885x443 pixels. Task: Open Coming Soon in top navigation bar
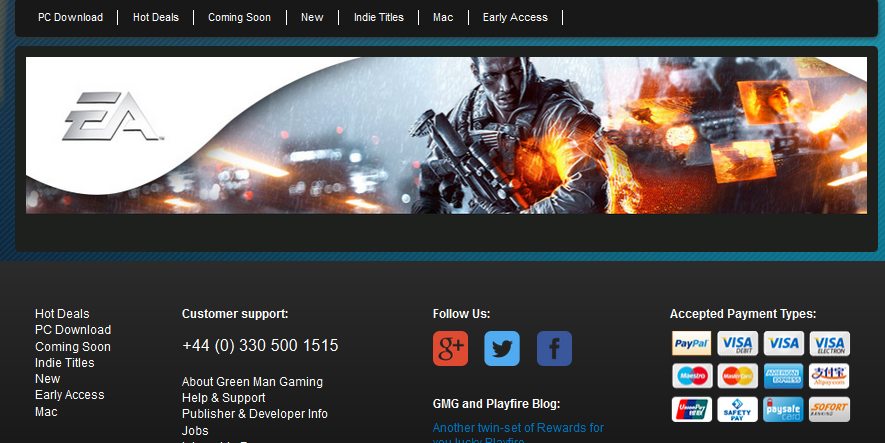239,17
